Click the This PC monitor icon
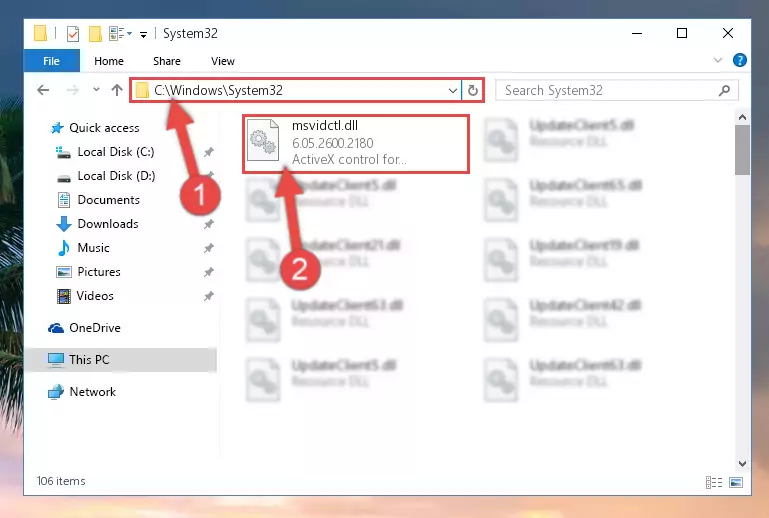Image resolution: width=769 pixels, height=518 pixels. pos(56,360)
